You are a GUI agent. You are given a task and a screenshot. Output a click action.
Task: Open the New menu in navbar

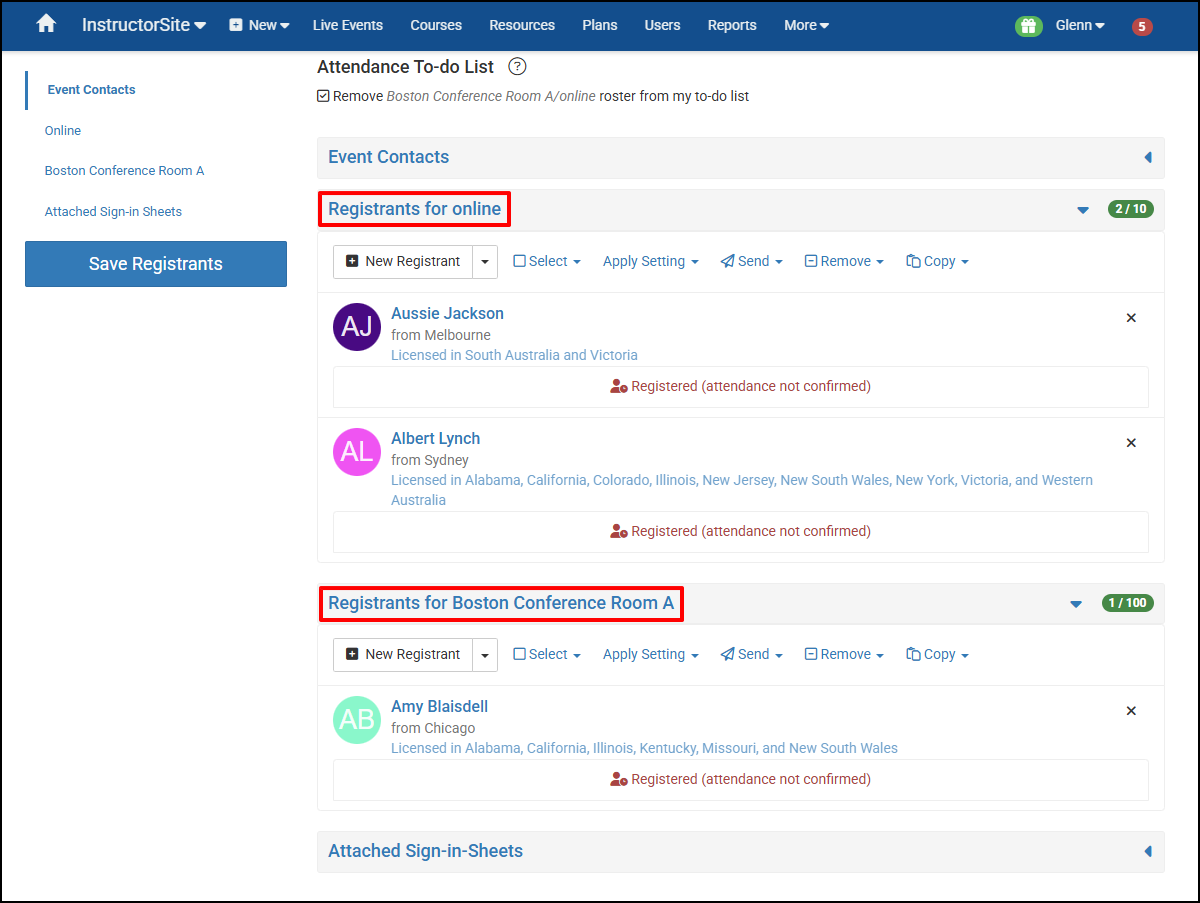(x=259, y=25)
